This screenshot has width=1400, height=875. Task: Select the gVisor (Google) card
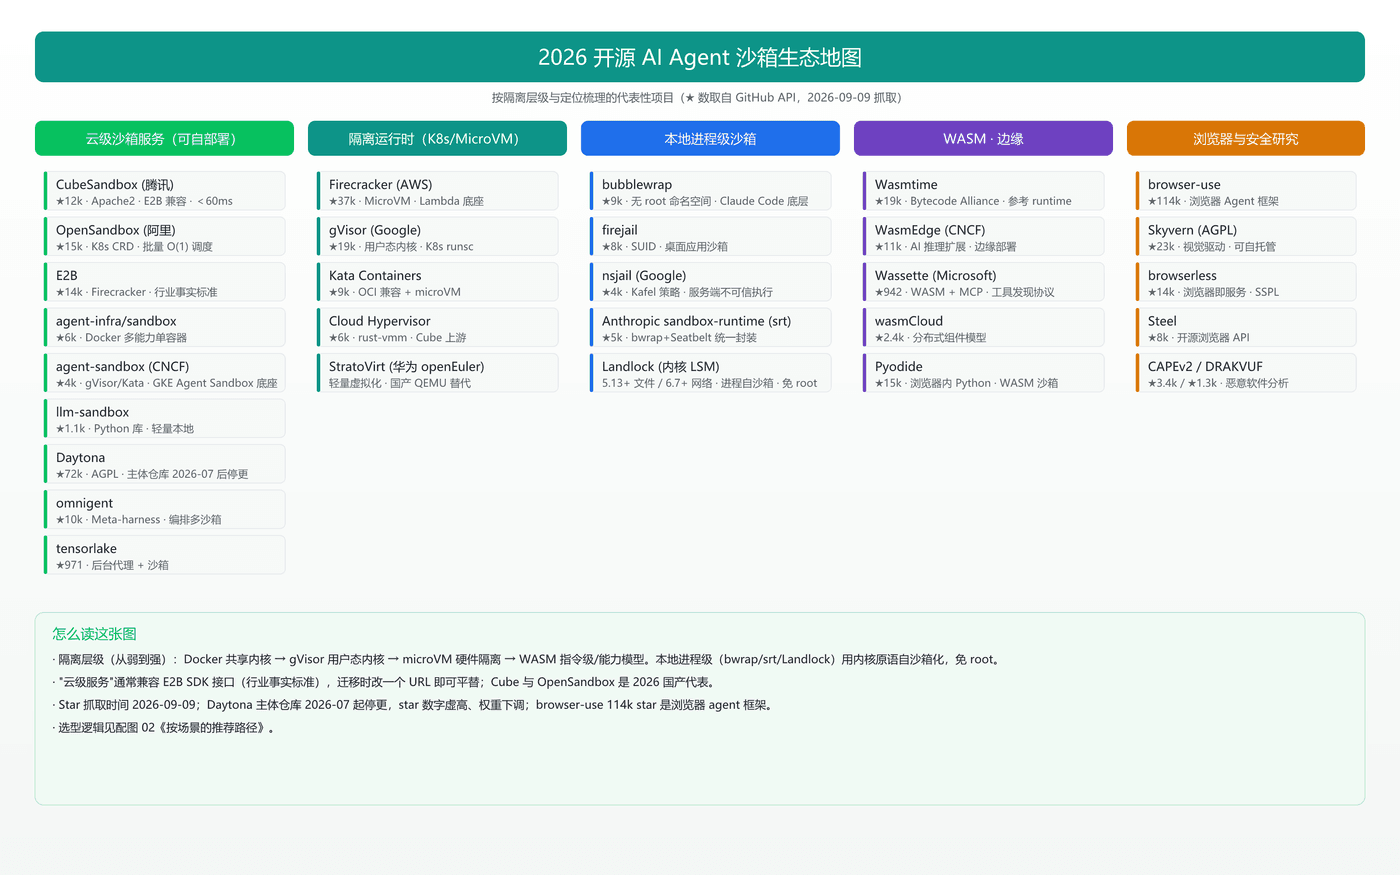point(437,237)
